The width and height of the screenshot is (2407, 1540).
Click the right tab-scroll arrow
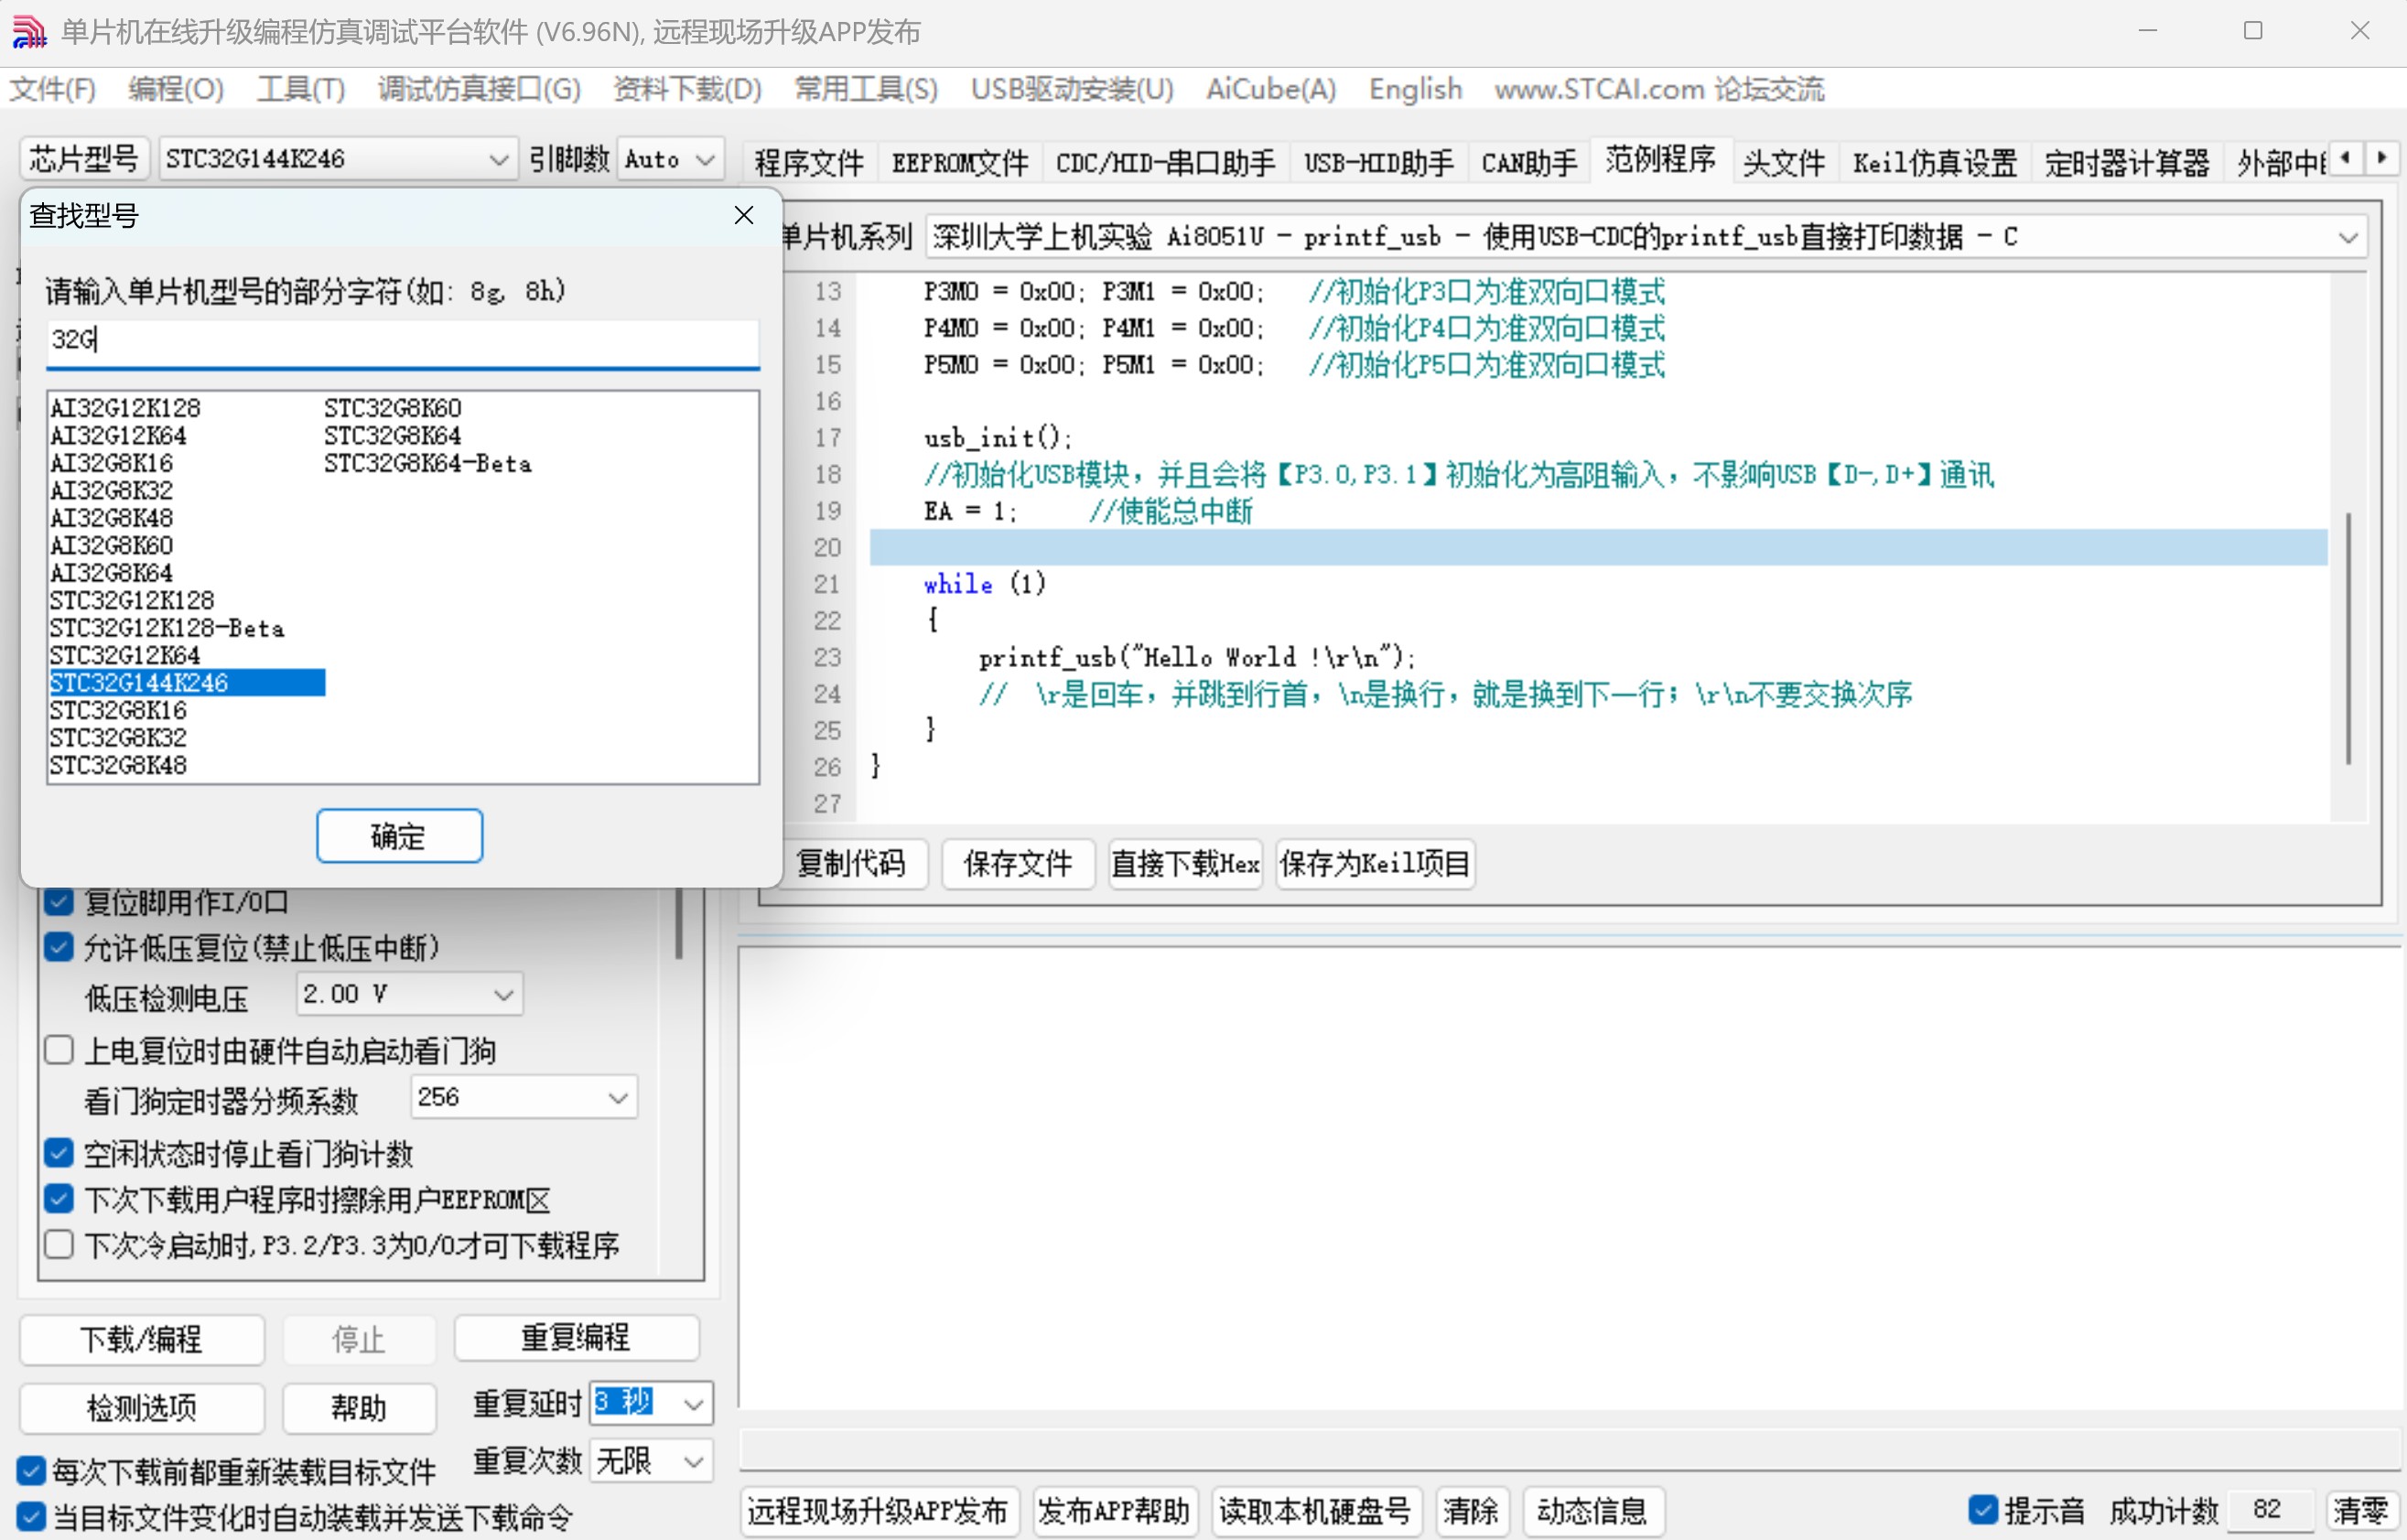click(2383, 158)
